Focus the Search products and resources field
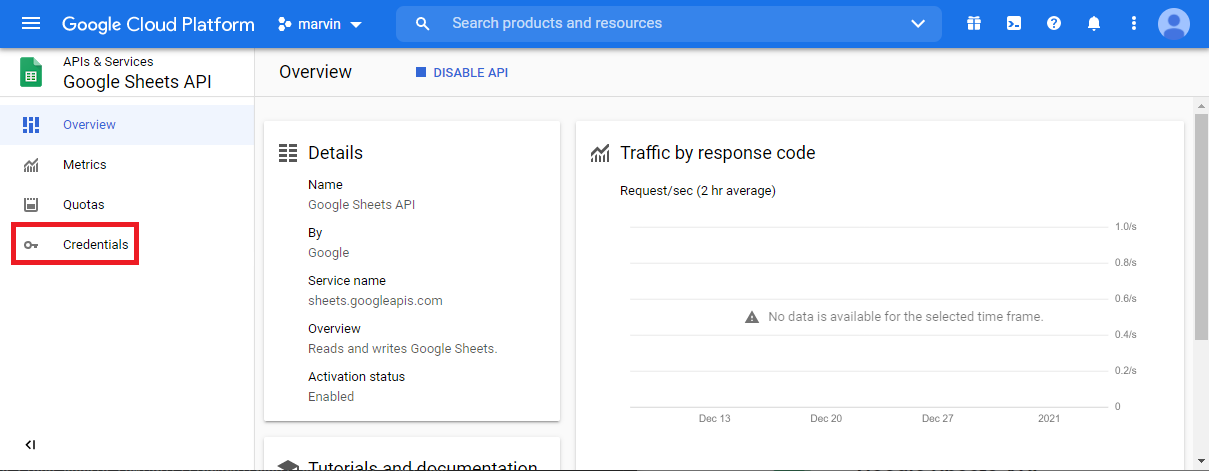Image resolution: width=1209 pixels, height=471 pixels. (668, 23)
